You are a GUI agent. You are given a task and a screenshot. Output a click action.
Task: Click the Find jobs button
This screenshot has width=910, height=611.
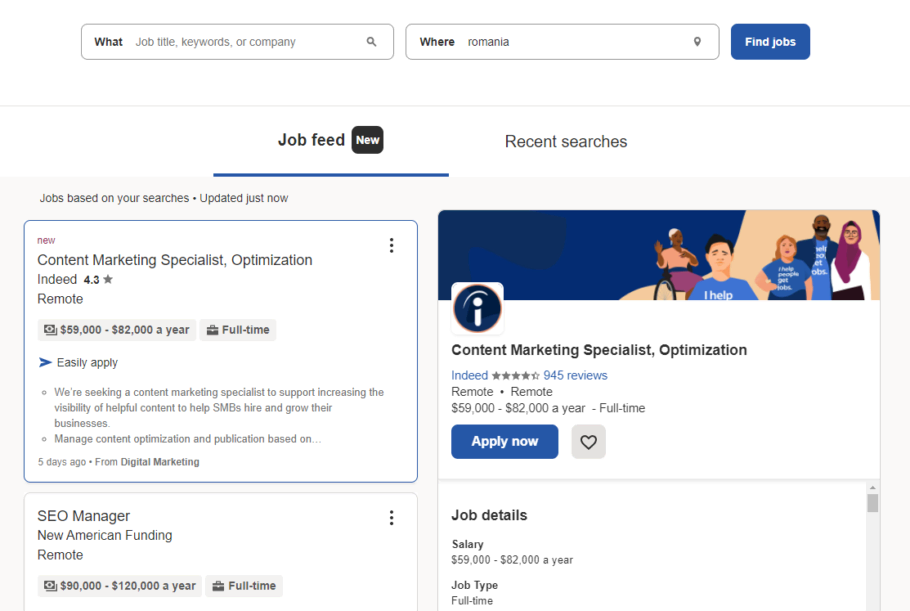770,42
